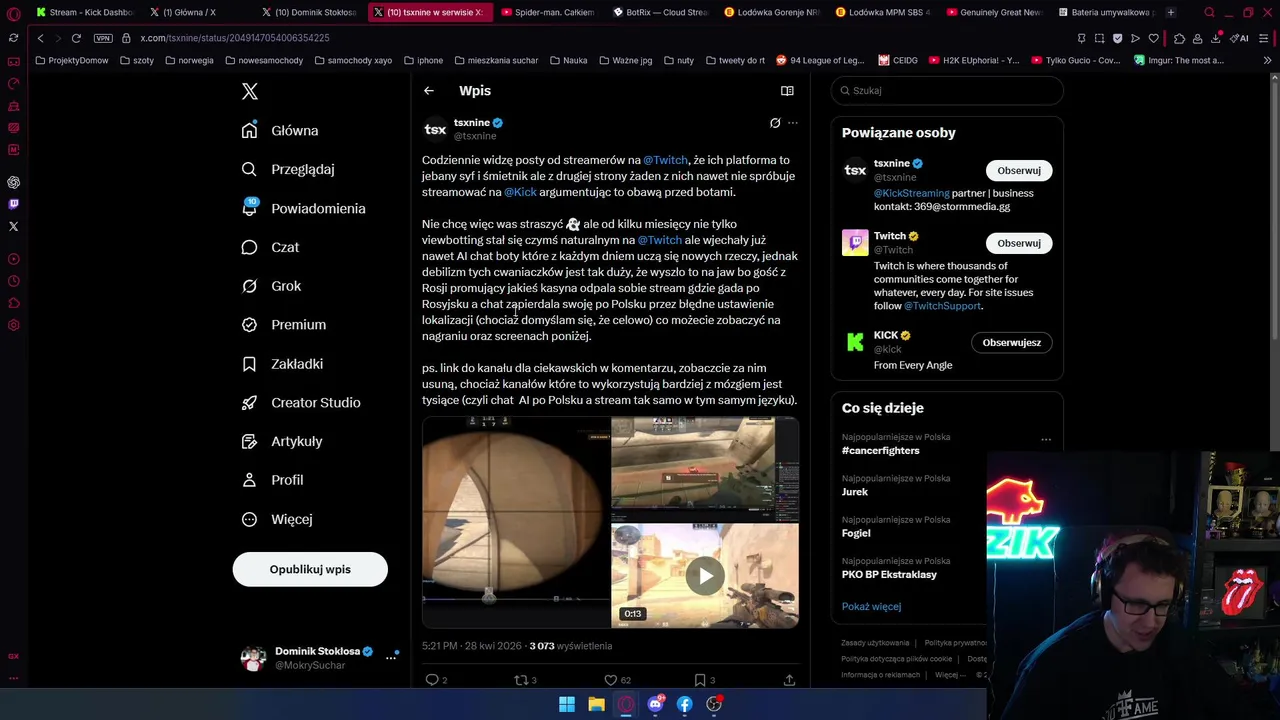Switch to Lodówka Gorenje tab
1280x720 pixels.
771,12
